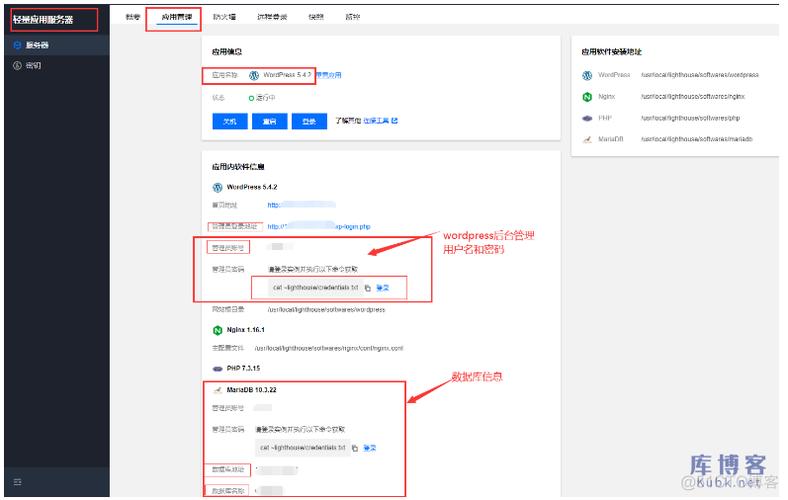The width and height of the screenshot is (788, 500).
Task: Click the external-link icon after the tools link
Action: tap(395, 121)
